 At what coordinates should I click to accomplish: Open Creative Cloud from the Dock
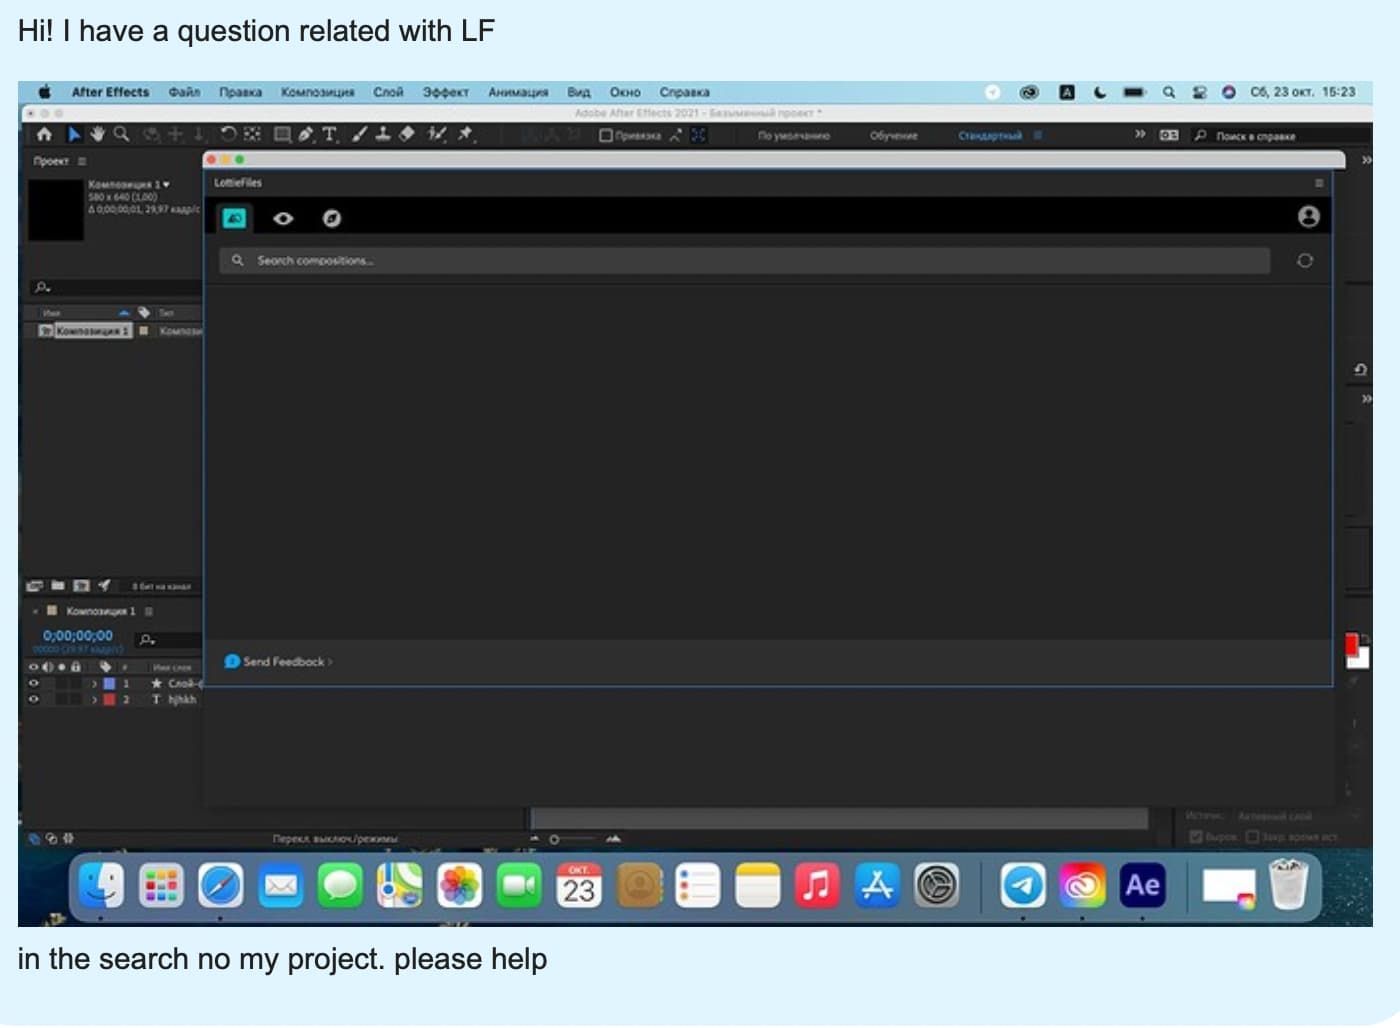(x=1082, y=885)
